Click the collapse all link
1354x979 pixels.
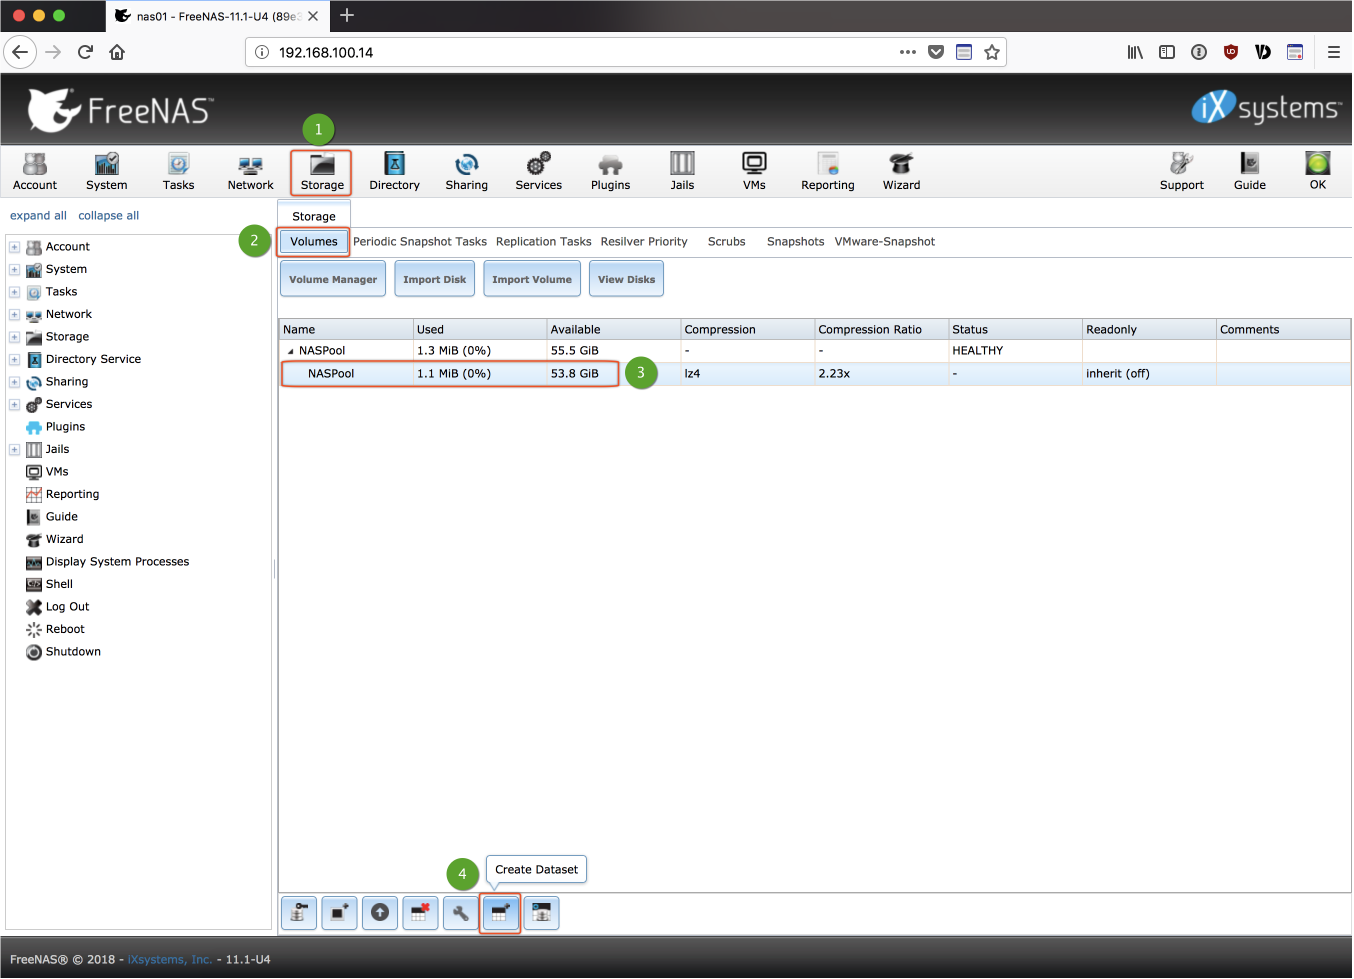[x=108, y=216]
